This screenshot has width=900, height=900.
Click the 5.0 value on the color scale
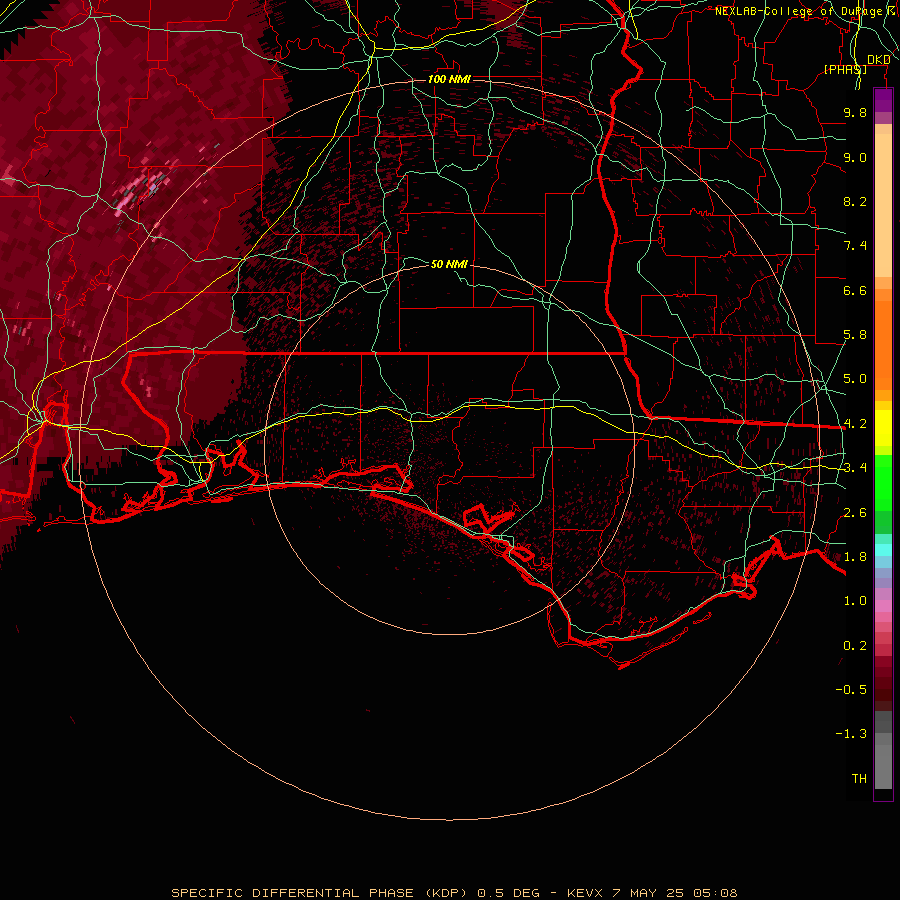[855, 379]
